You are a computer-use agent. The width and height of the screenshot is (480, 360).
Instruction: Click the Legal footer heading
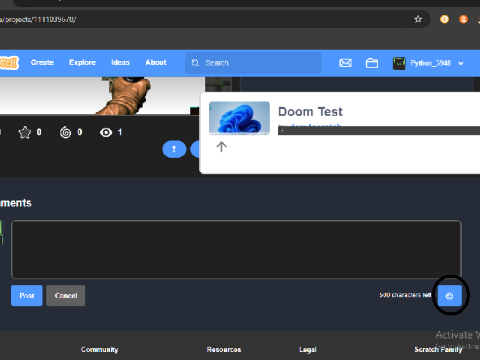pyautogui.click(x=308, y=349)
